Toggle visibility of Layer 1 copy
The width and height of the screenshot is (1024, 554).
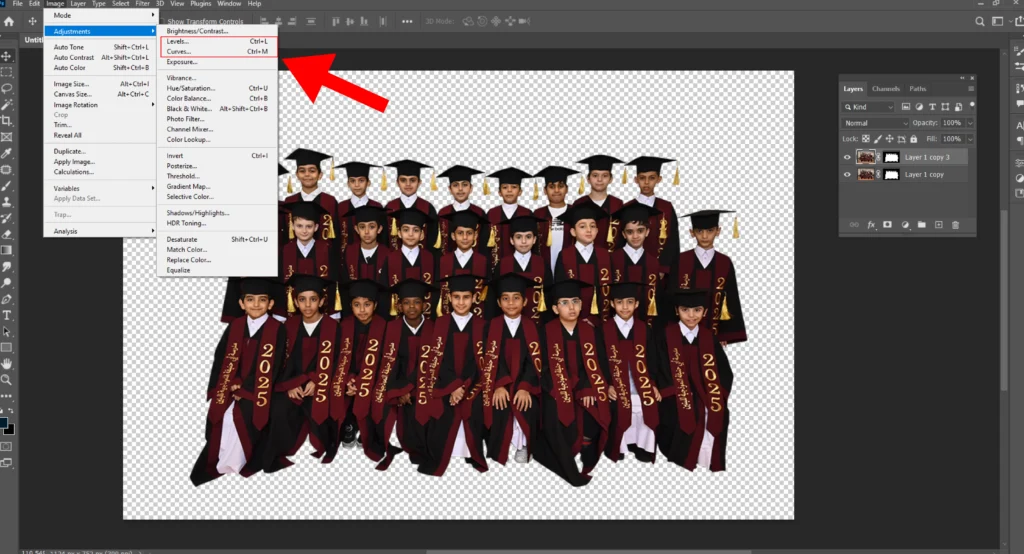[x=847, y=174]
